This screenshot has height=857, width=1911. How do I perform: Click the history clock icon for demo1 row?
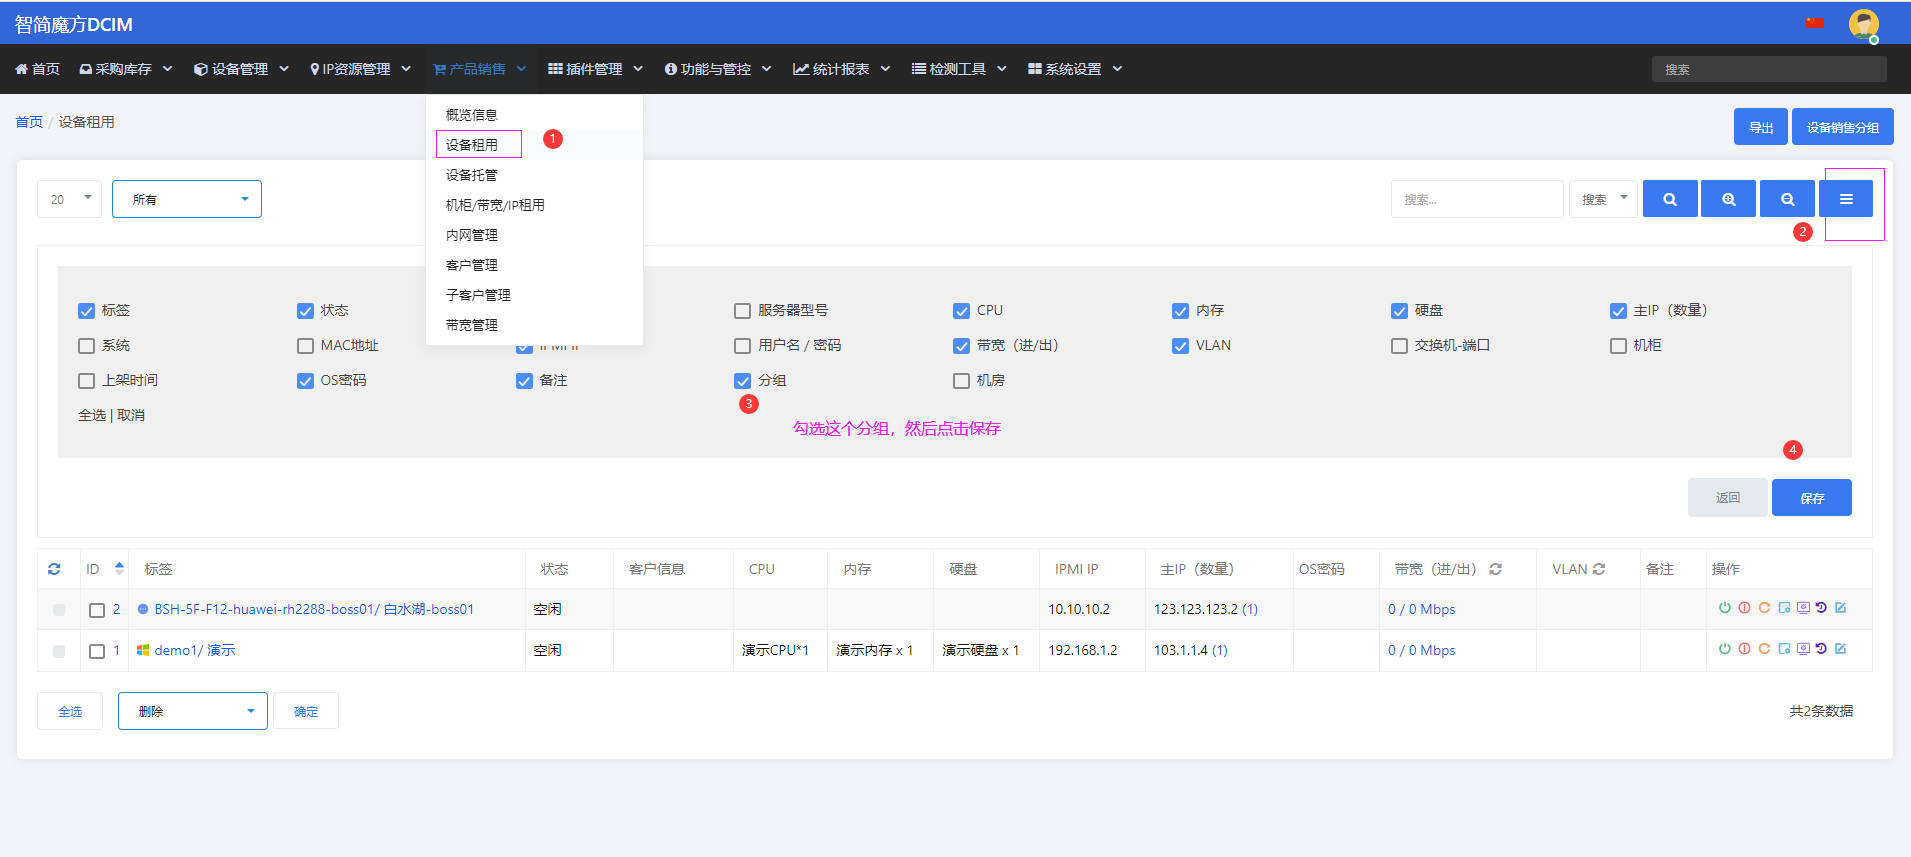(1821, 649)
